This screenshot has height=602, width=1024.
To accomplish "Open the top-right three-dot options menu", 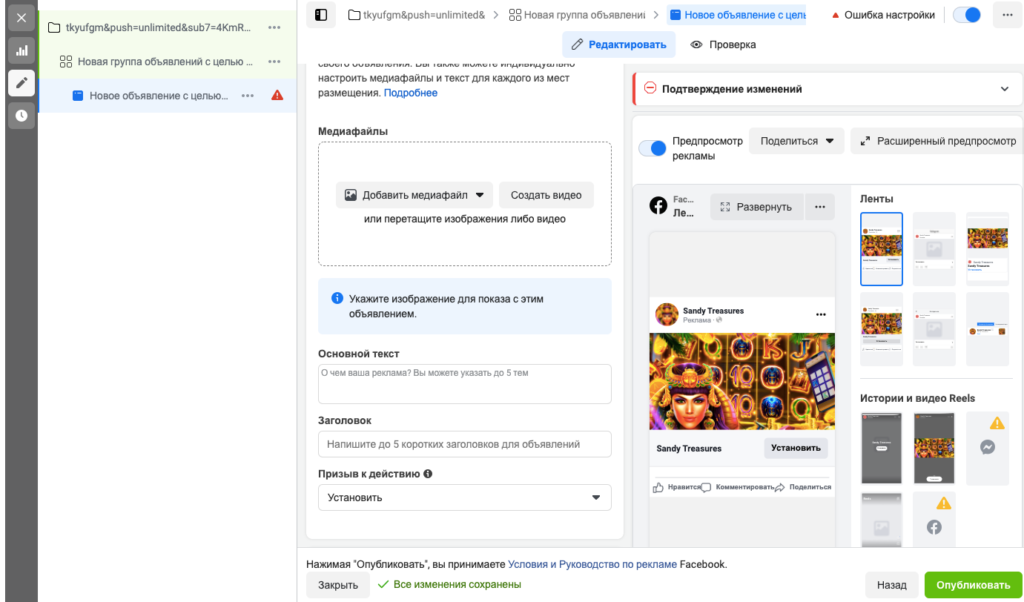I will 1008,15.
